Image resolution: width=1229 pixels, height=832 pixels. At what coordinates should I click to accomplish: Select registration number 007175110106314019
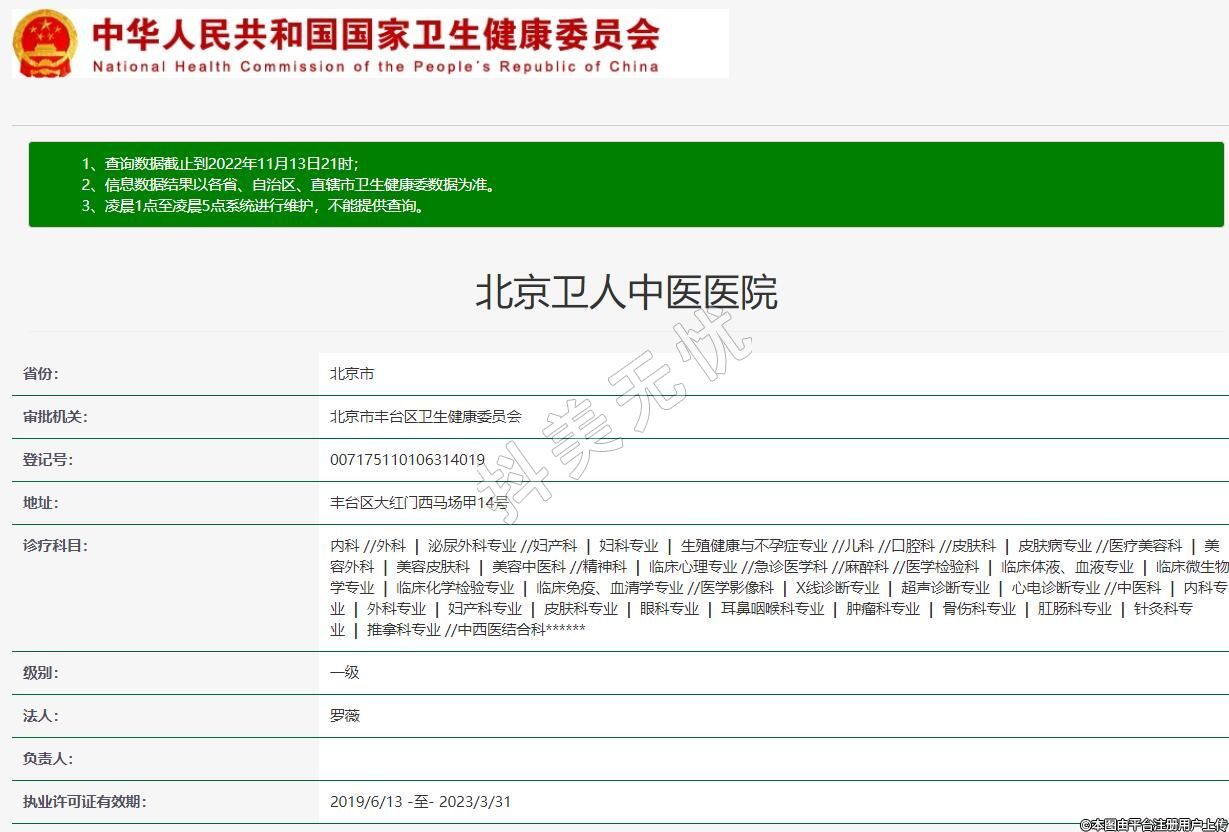(407, 460)
